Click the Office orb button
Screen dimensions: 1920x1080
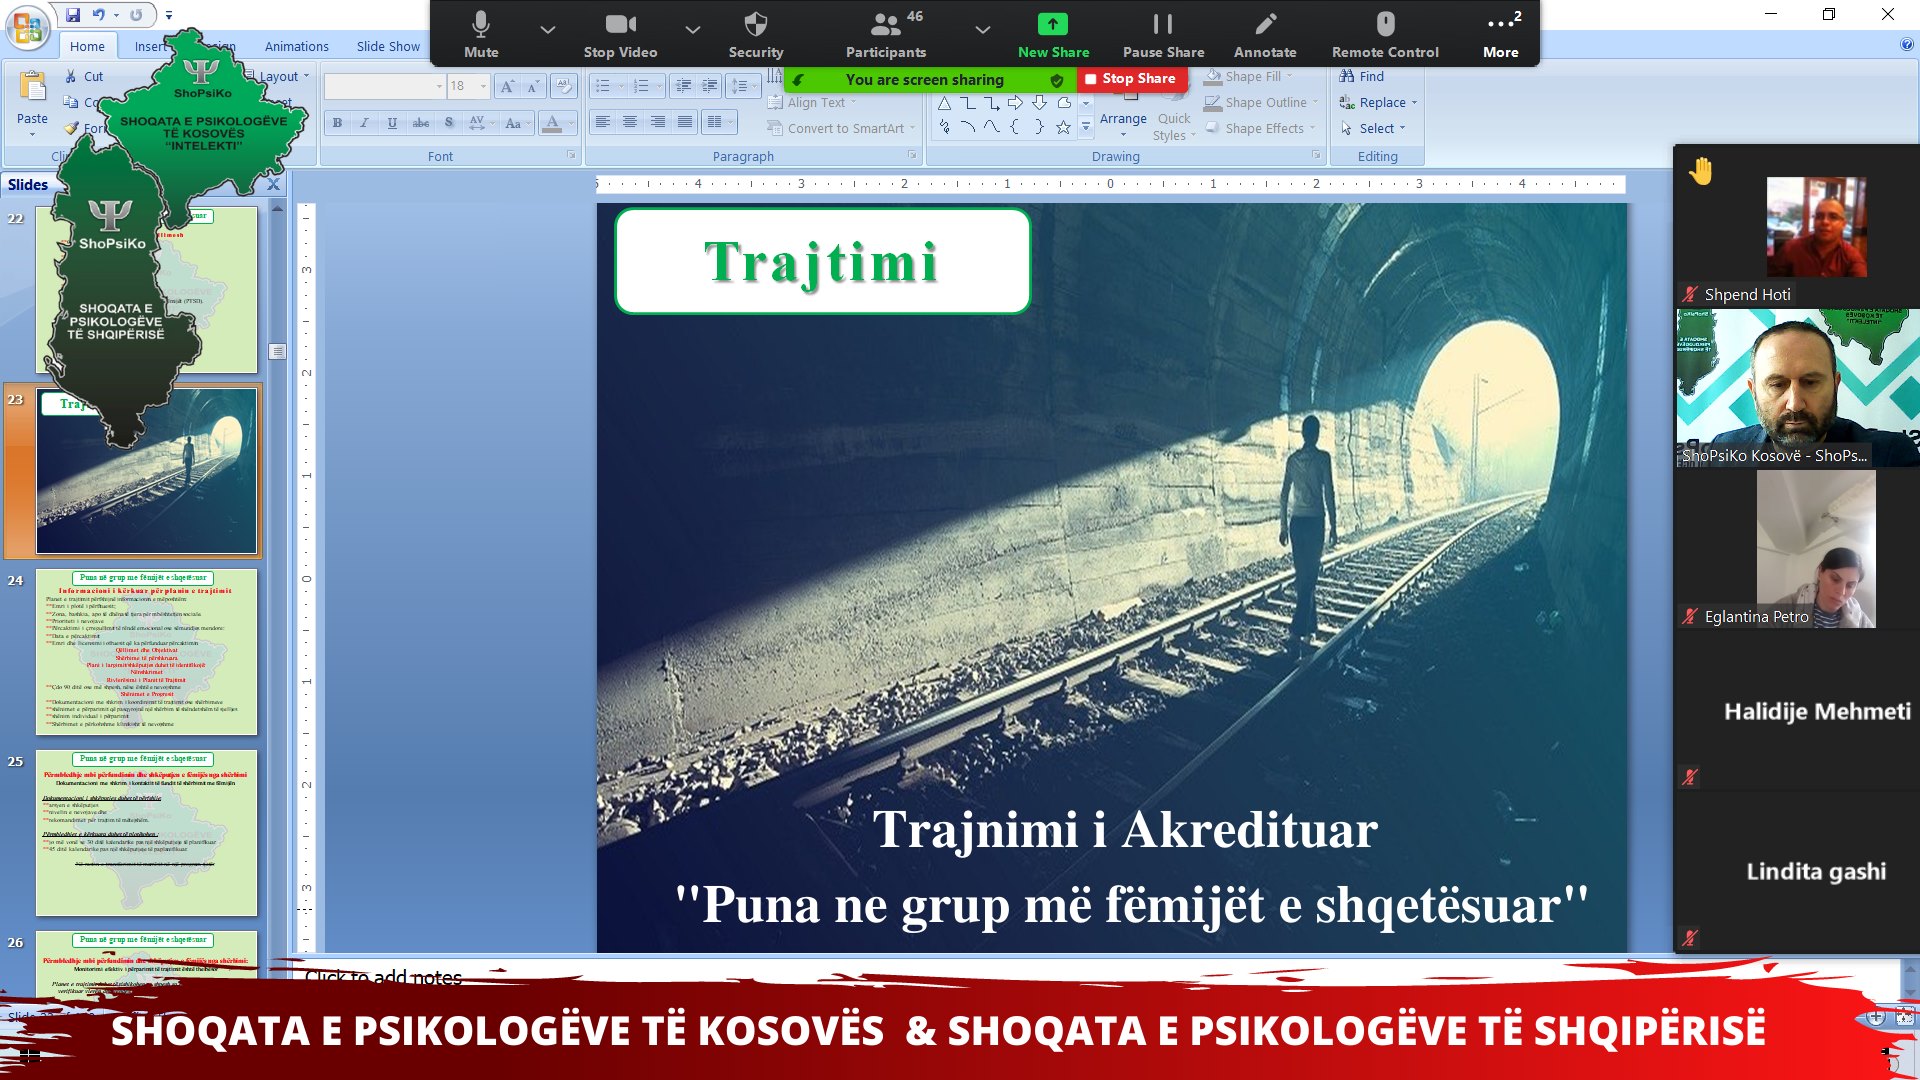(x=27, y=27)
